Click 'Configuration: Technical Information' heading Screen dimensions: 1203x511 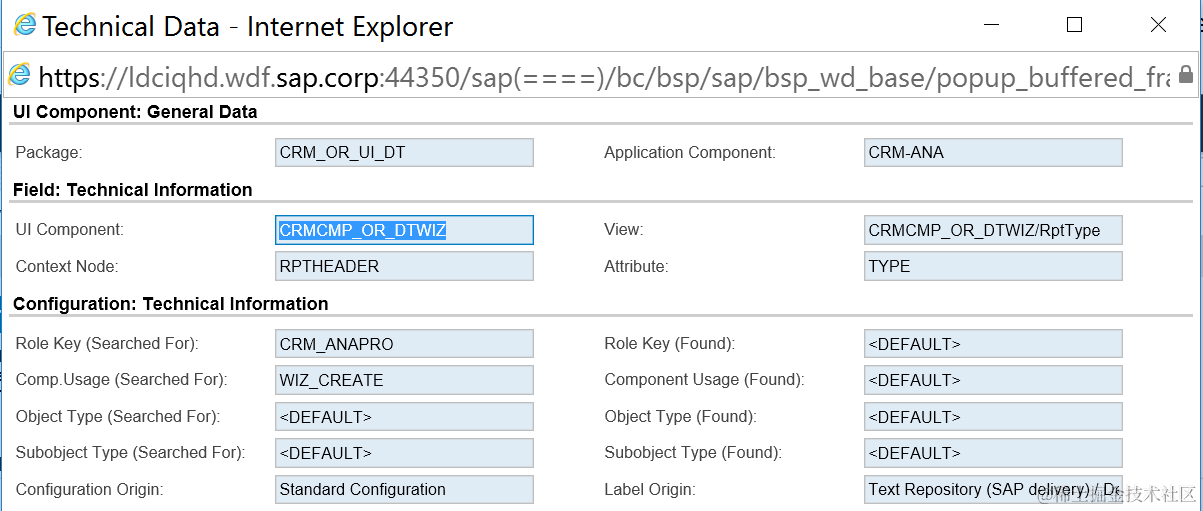(170, 304)
